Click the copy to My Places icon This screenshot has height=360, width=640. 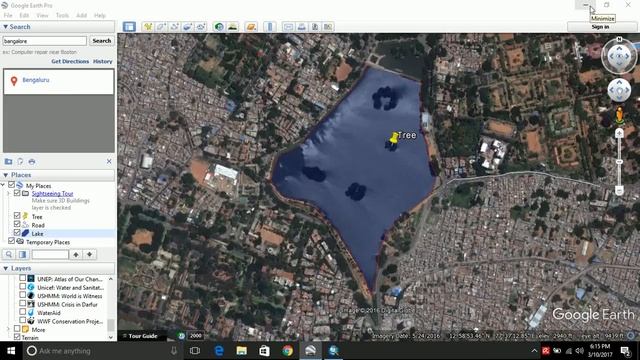(x=20, y=162)
